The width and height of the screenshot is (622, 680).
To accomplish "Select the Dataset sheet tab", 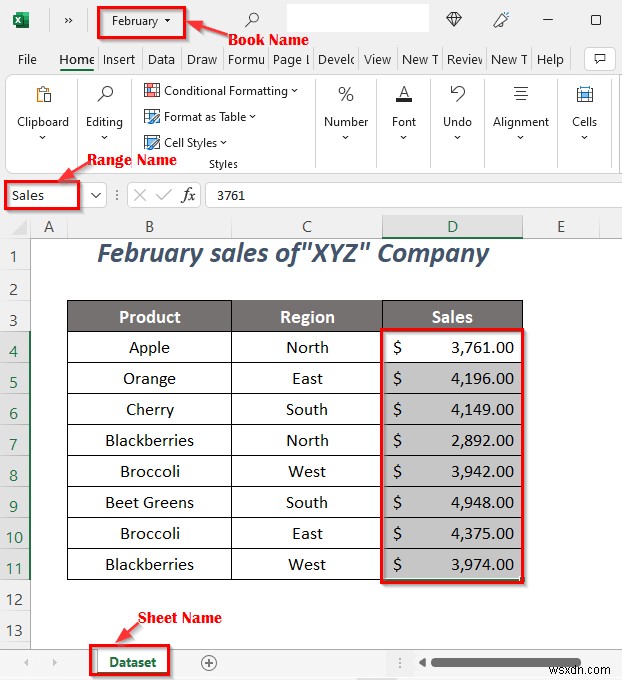I will pos(132,662).
